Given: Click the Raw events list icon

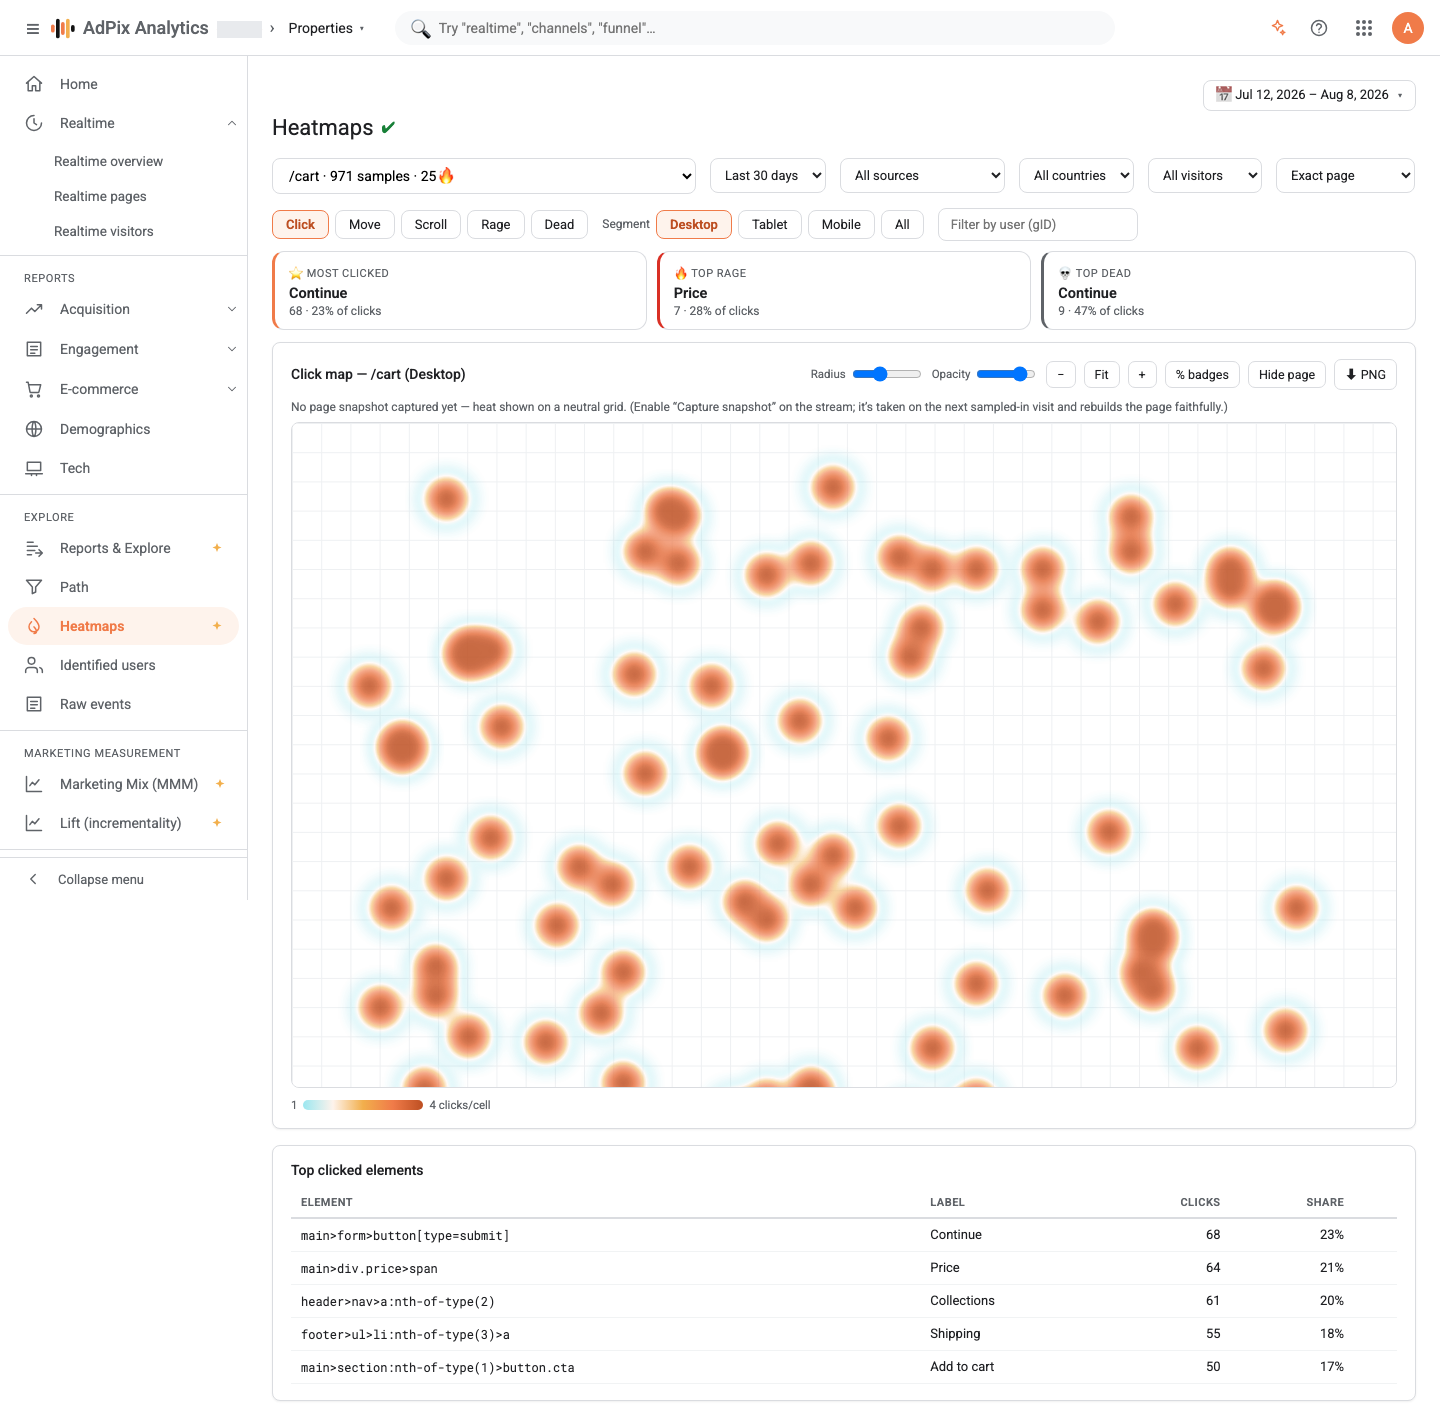Looking at the screenshot, I should pos(34,704).
